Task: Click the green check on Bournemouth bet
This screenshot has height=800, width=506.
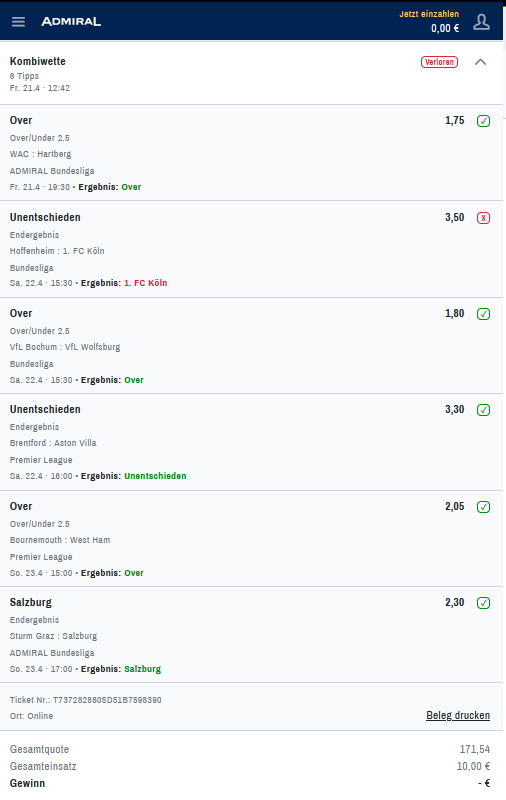Action: pyautogui.click(x=484, y=507)
